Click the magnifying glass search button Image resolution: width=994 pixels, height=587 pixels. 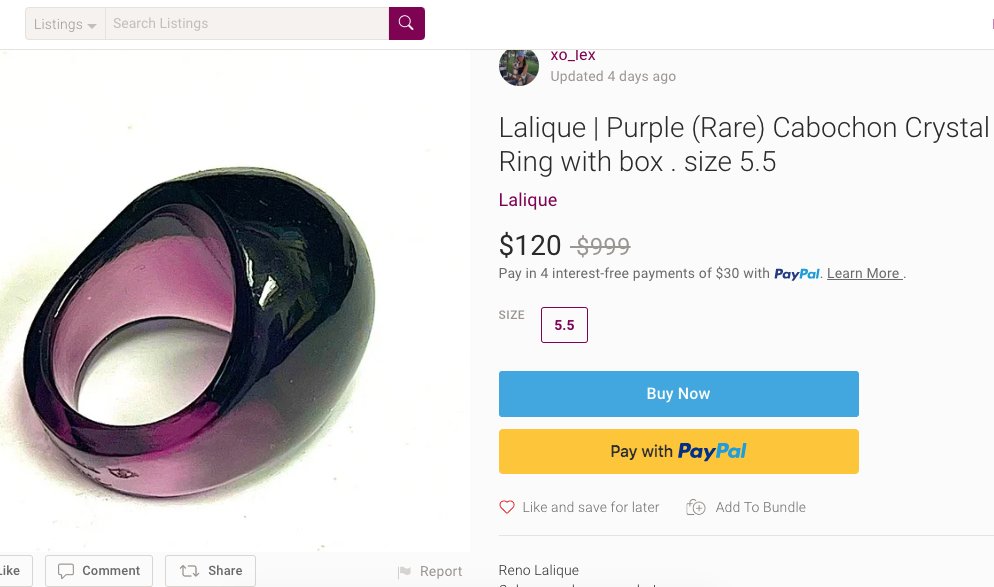point(406,23)
